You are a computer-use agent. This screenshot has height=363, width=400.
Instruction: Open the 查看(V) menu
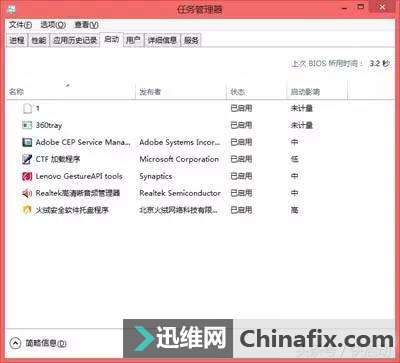(x=86, y=25)
